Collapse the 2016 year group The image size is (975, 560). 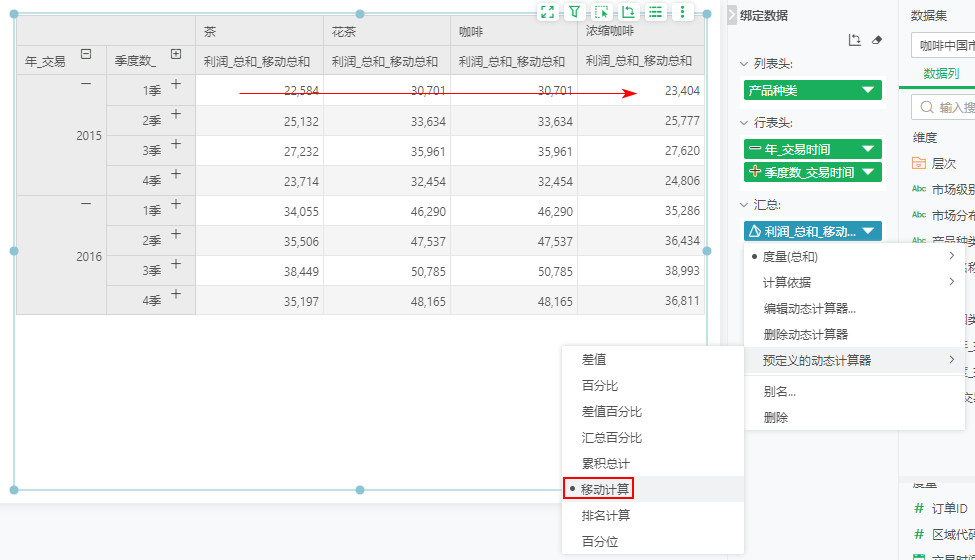click(86, 204)
